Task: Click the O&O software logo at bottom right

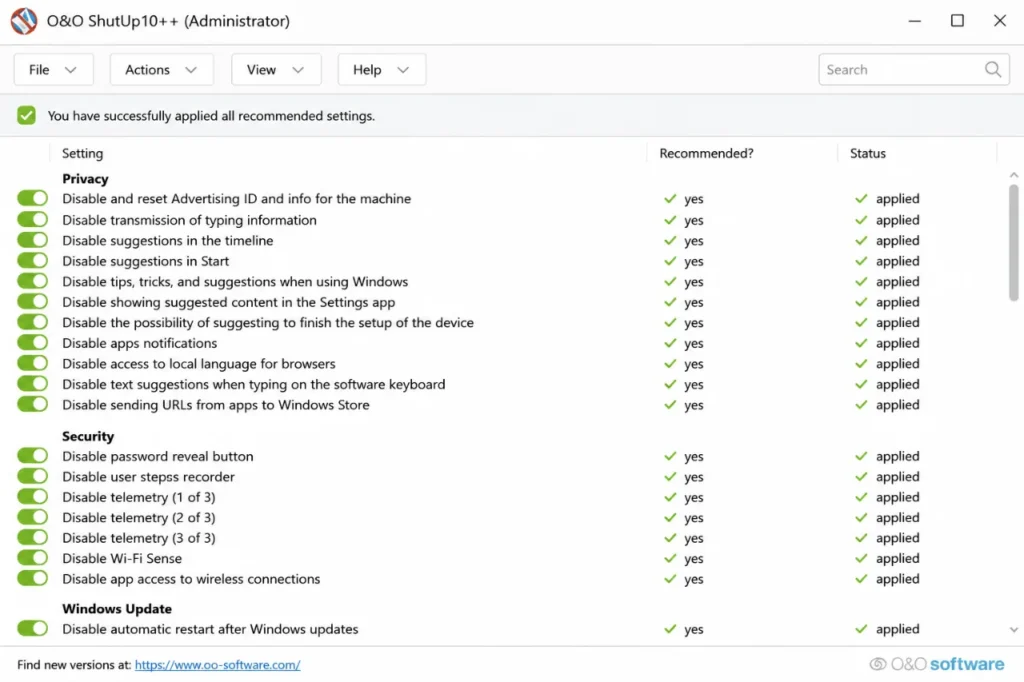Action: 936,664
